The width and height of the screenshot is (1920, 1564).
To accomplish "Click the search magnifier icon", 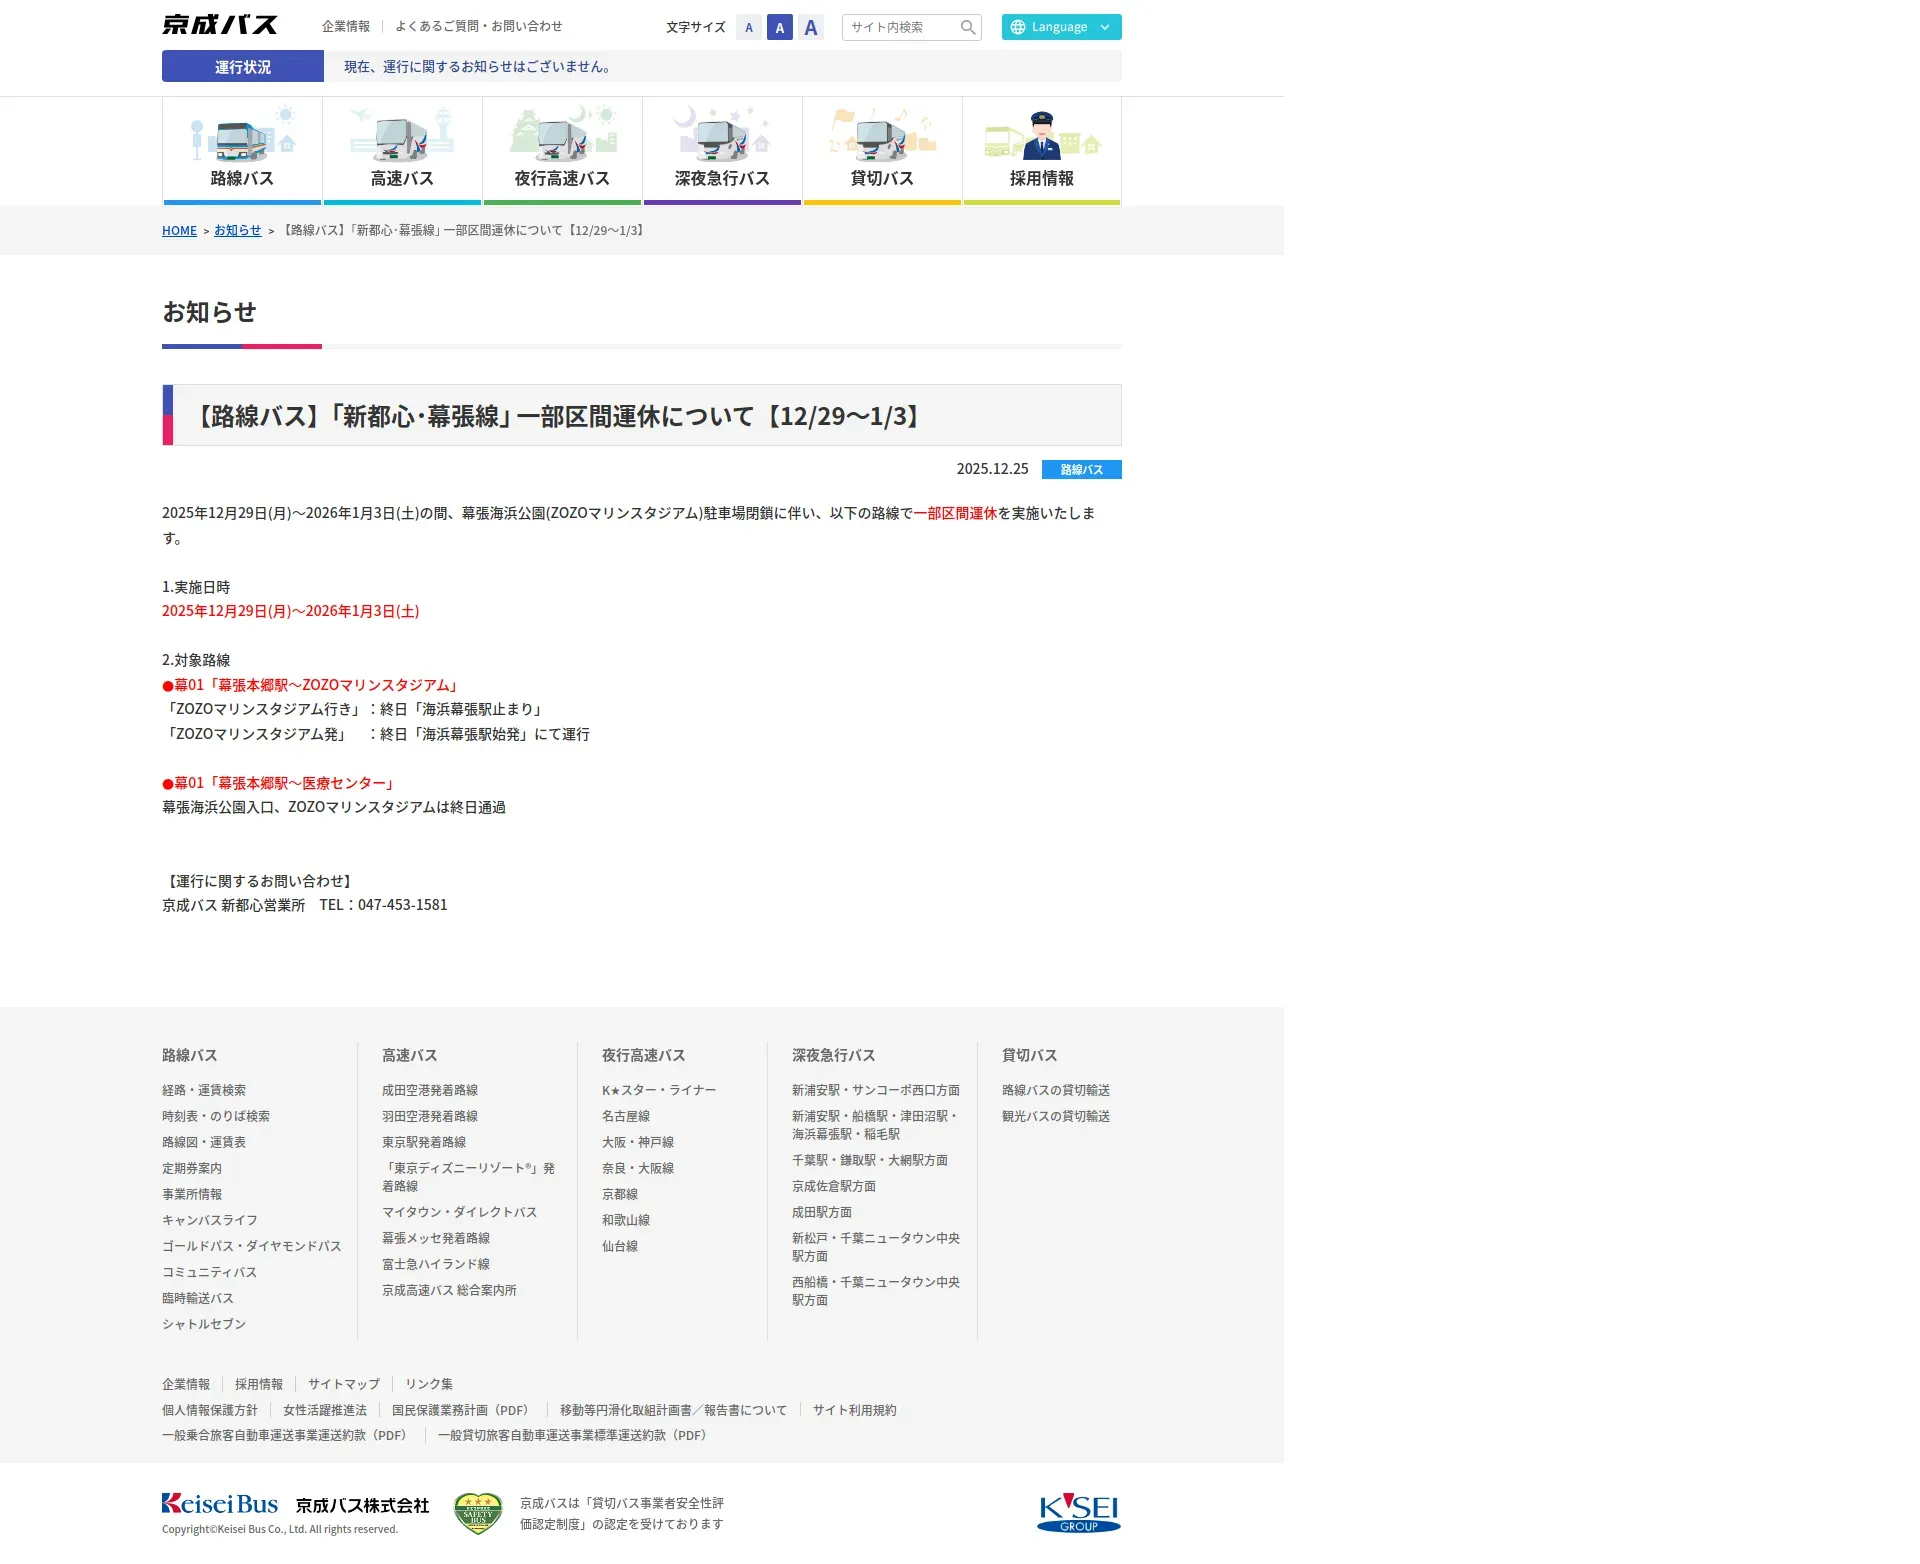I will tap(967, 27).
